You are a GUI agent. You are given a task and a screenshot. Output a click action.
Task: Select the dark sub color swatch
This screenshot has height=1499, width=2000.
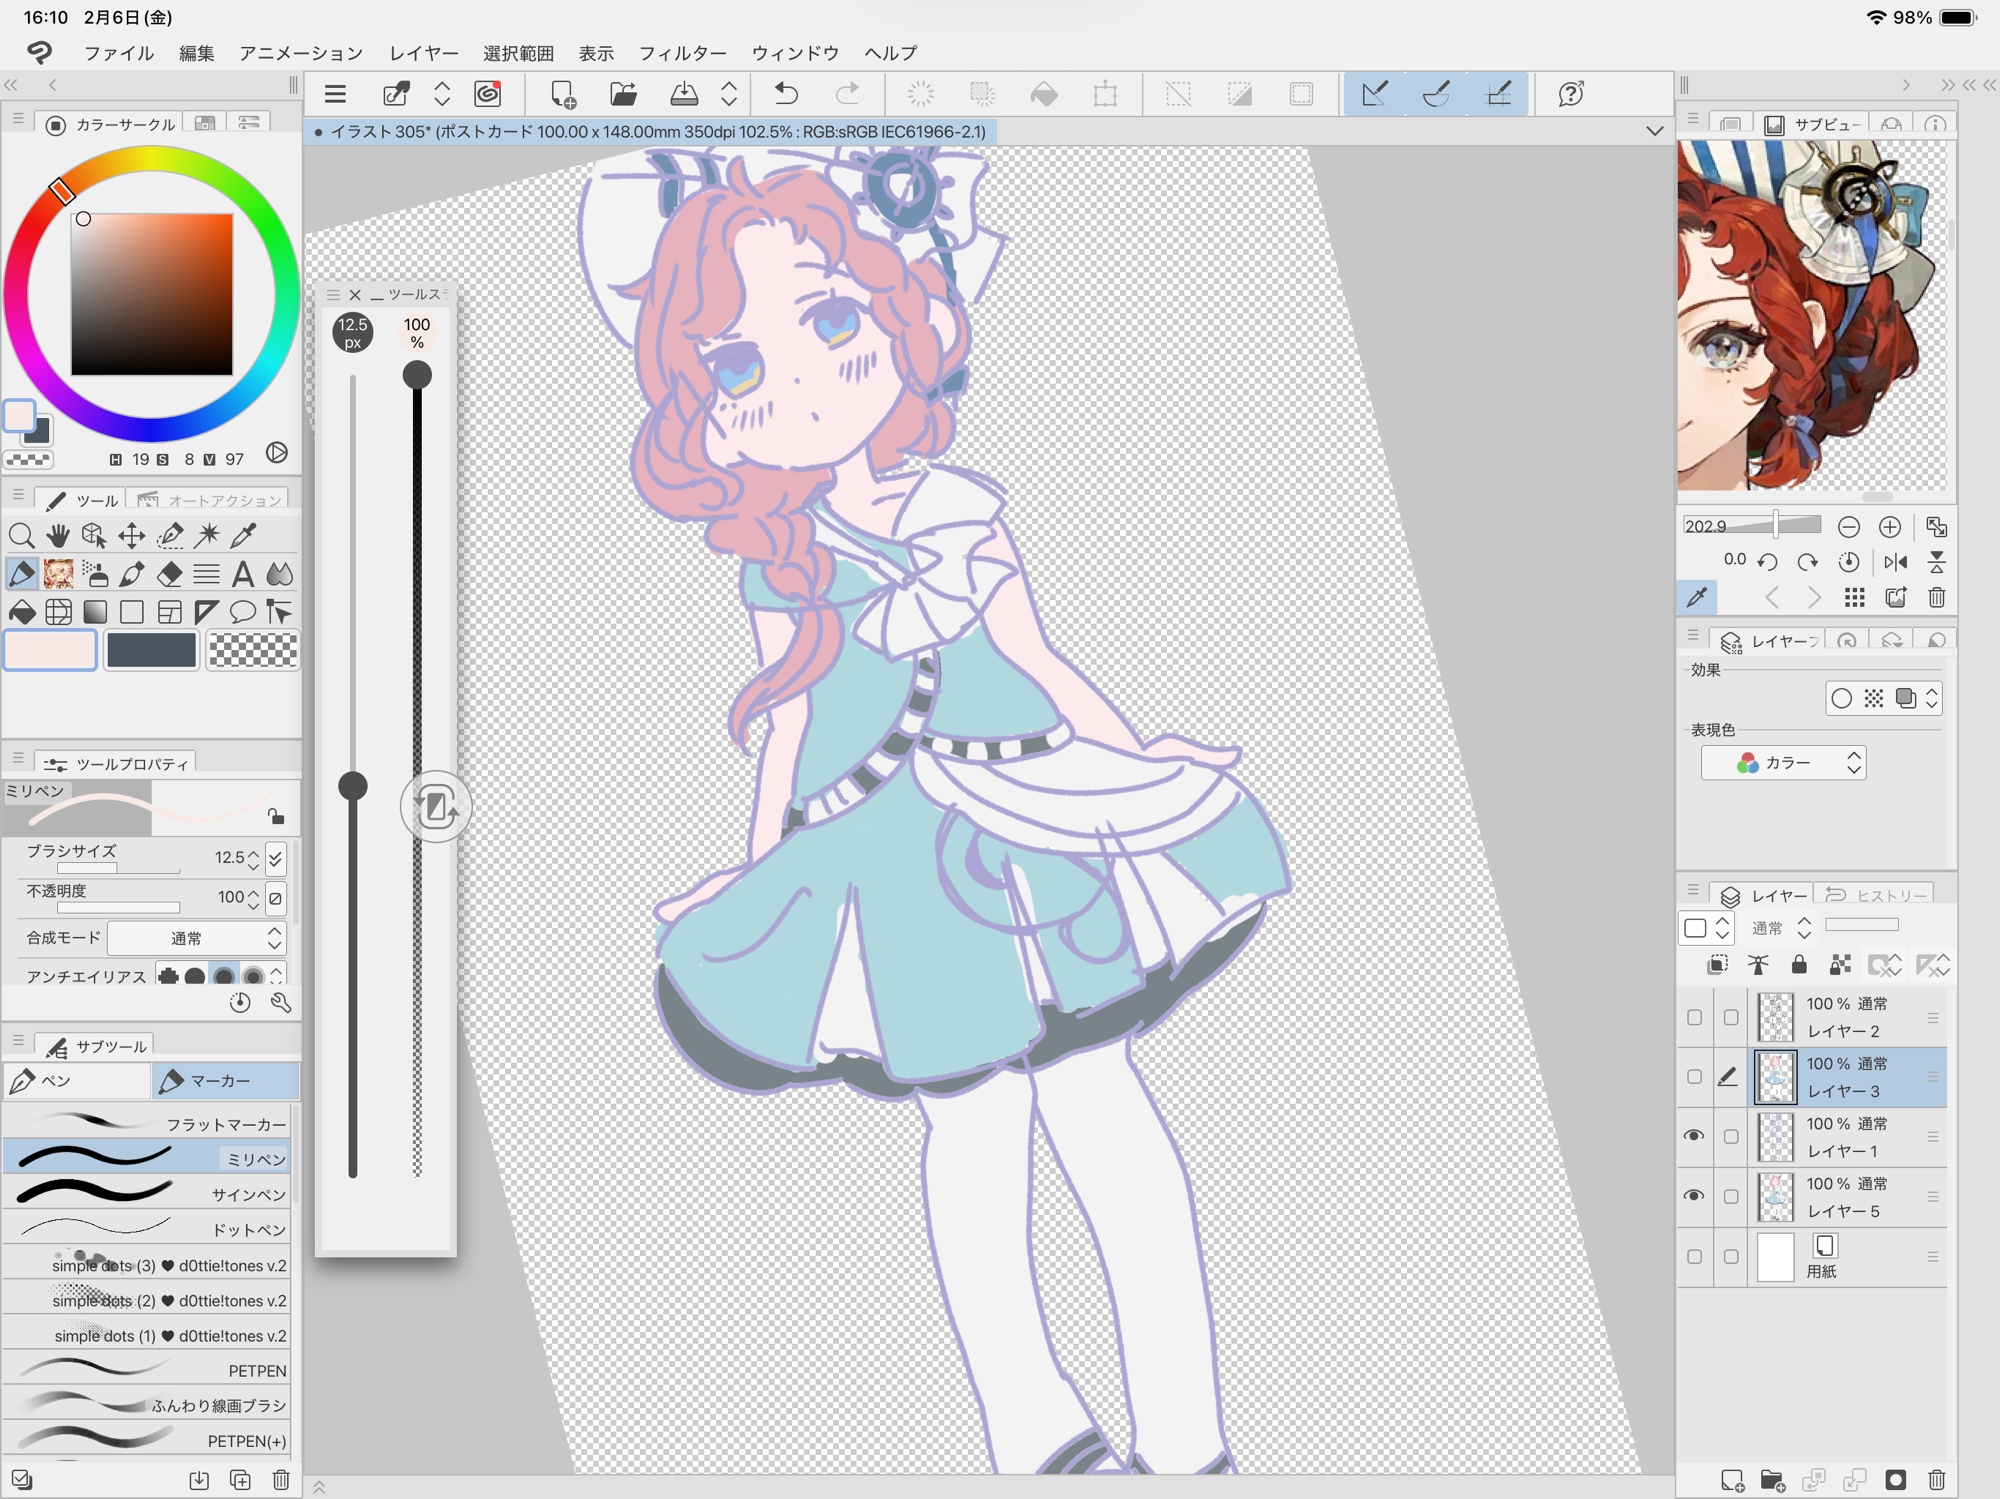tap(152, 651)
